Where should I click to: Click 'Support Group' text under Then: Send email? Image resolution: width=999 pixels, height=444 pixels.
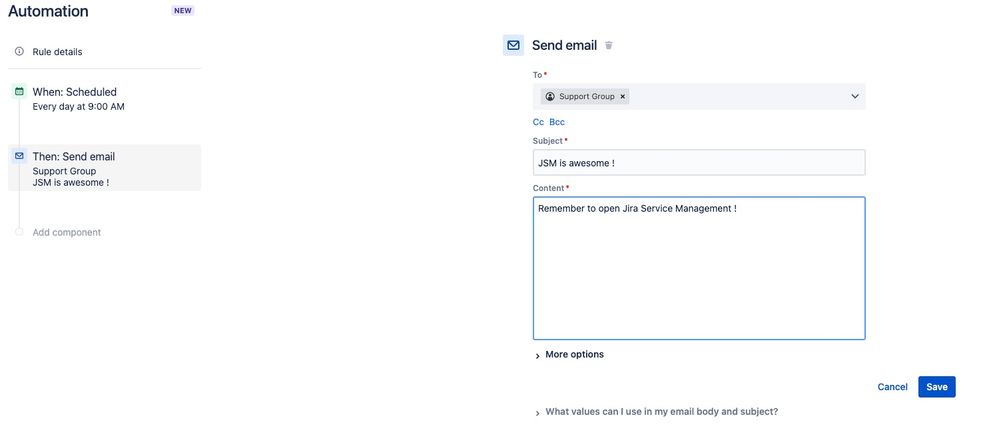click(x=64, y=171)
